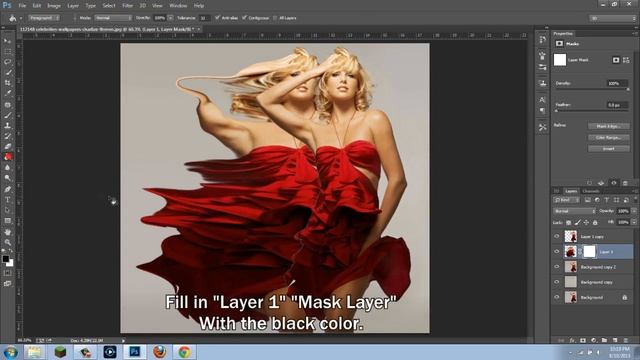Viewport: 640px width, 360px height.
Task: Click the Feather slider track
Action: [591, 111]
